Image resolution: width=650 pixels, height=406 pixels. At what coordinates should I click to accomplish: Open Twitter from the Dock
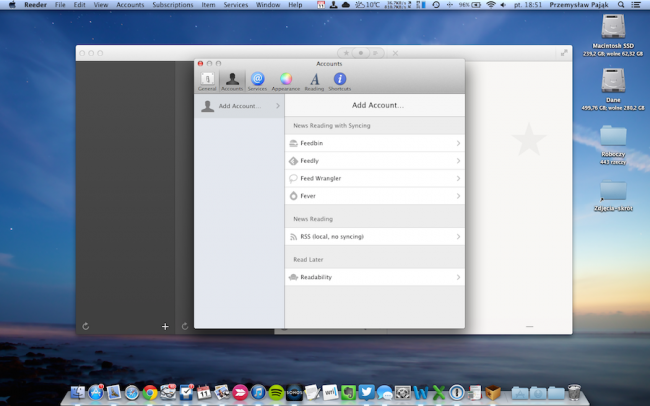[366, 392]
